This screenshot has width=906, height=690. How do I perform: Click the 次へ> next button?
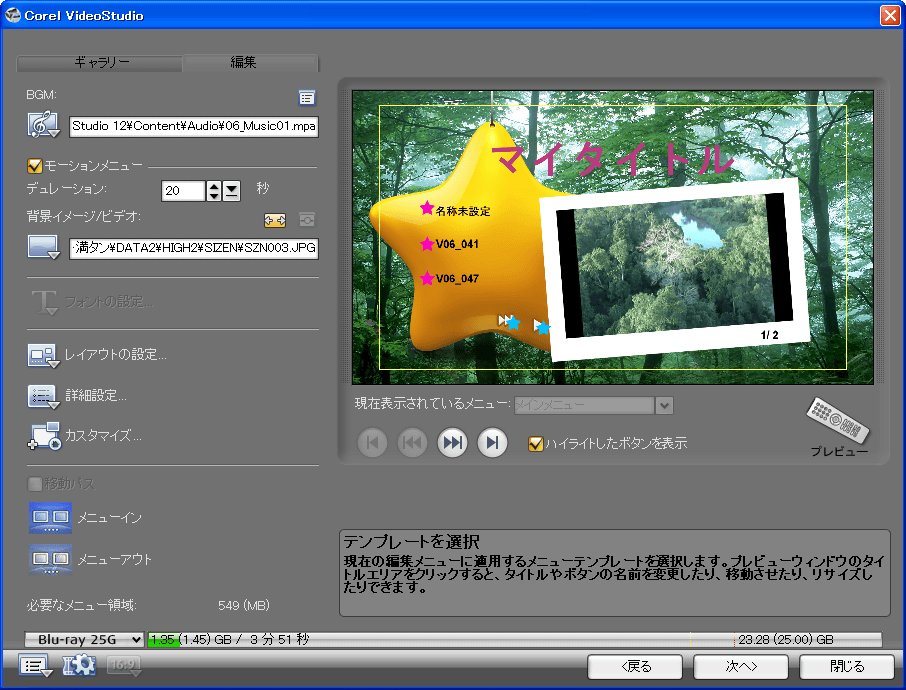(741, 667)
